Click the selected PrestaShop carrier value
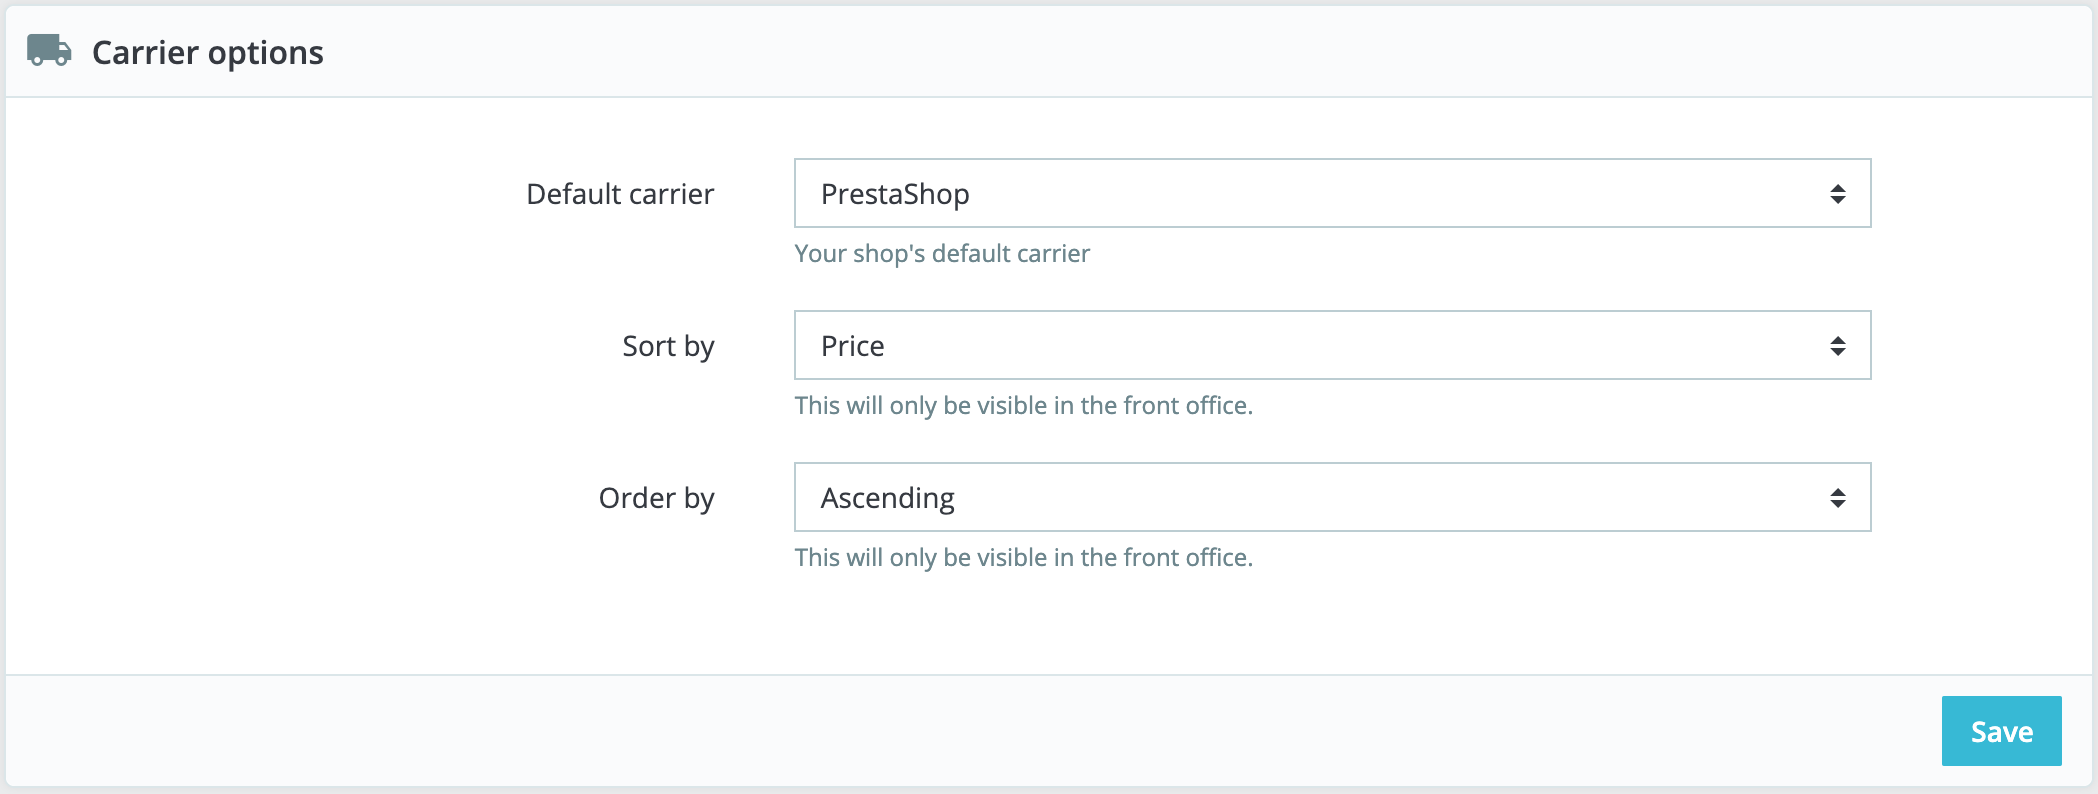Image resolution: width=2098 pixels, height=794 pixels. (x=895, y=194)
